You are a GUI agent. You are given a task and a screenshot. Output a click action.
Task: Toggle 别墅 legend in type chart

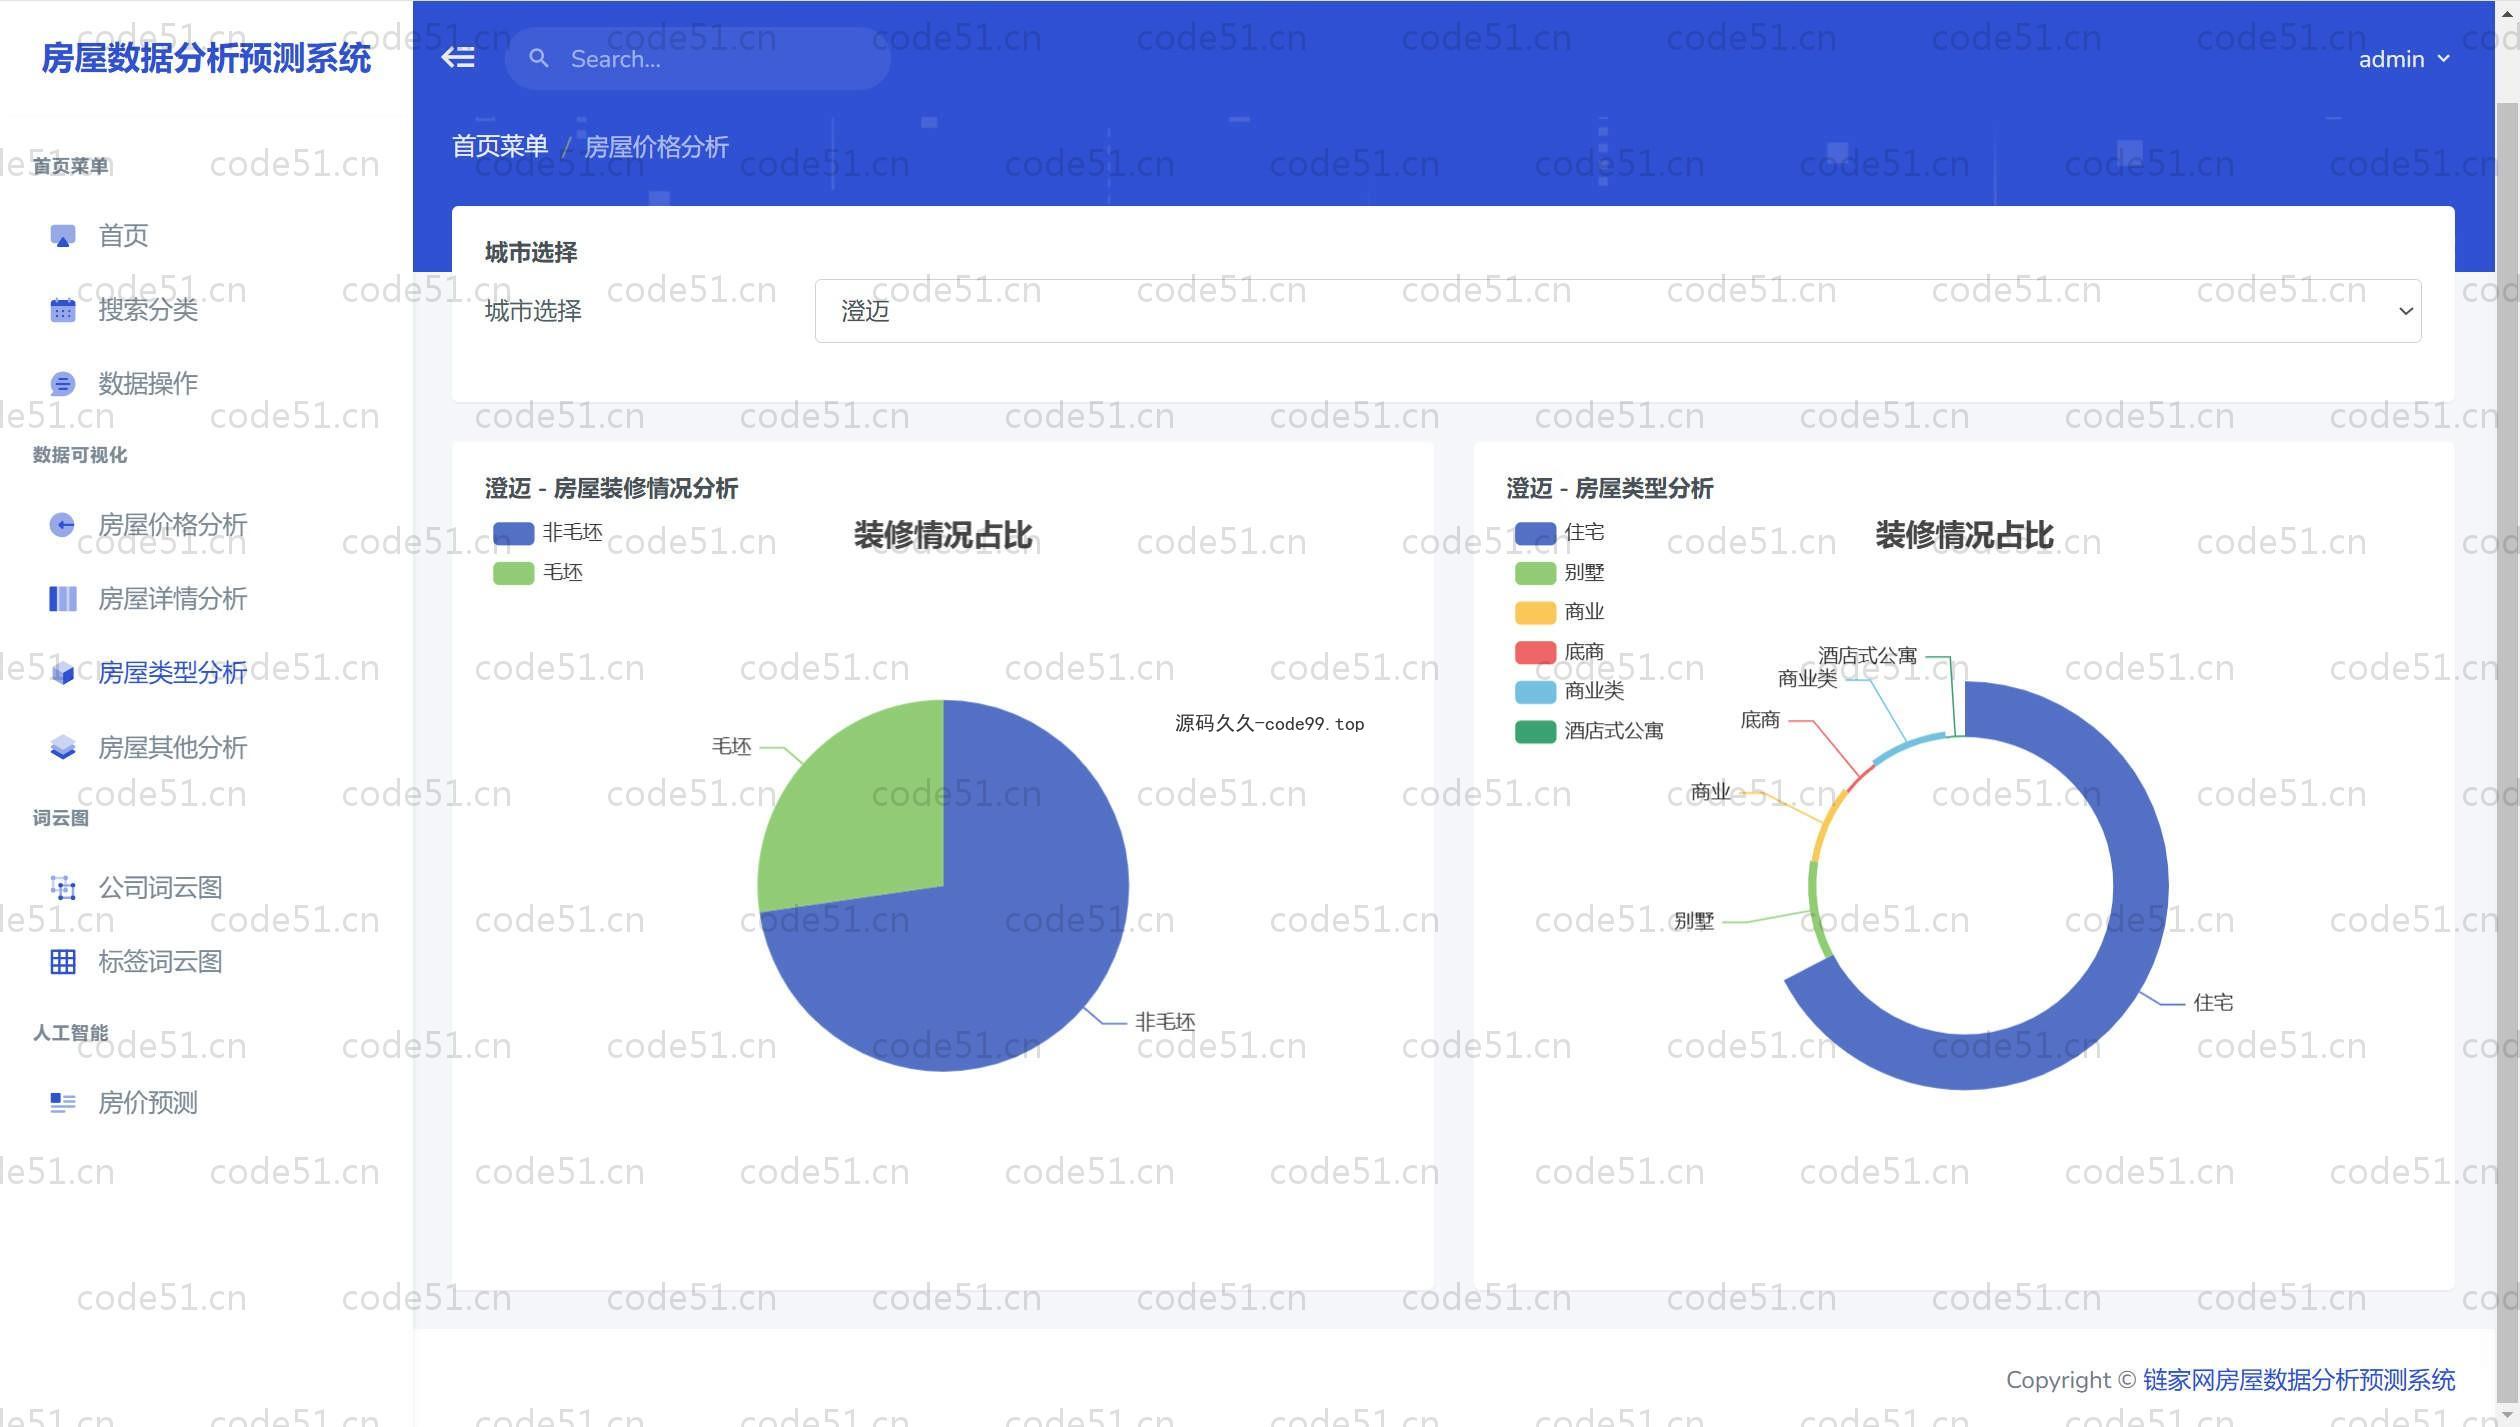tap(1560, 573)
